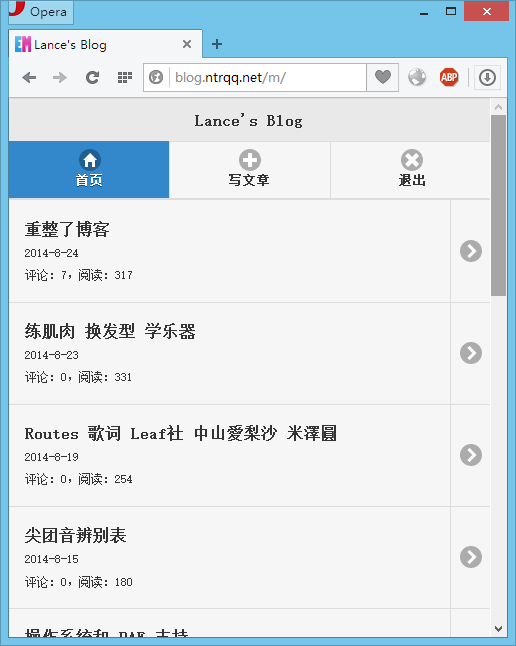
Task: Open chevron for 尖团音辨别表 post
Action: click(x=471, y=557)
